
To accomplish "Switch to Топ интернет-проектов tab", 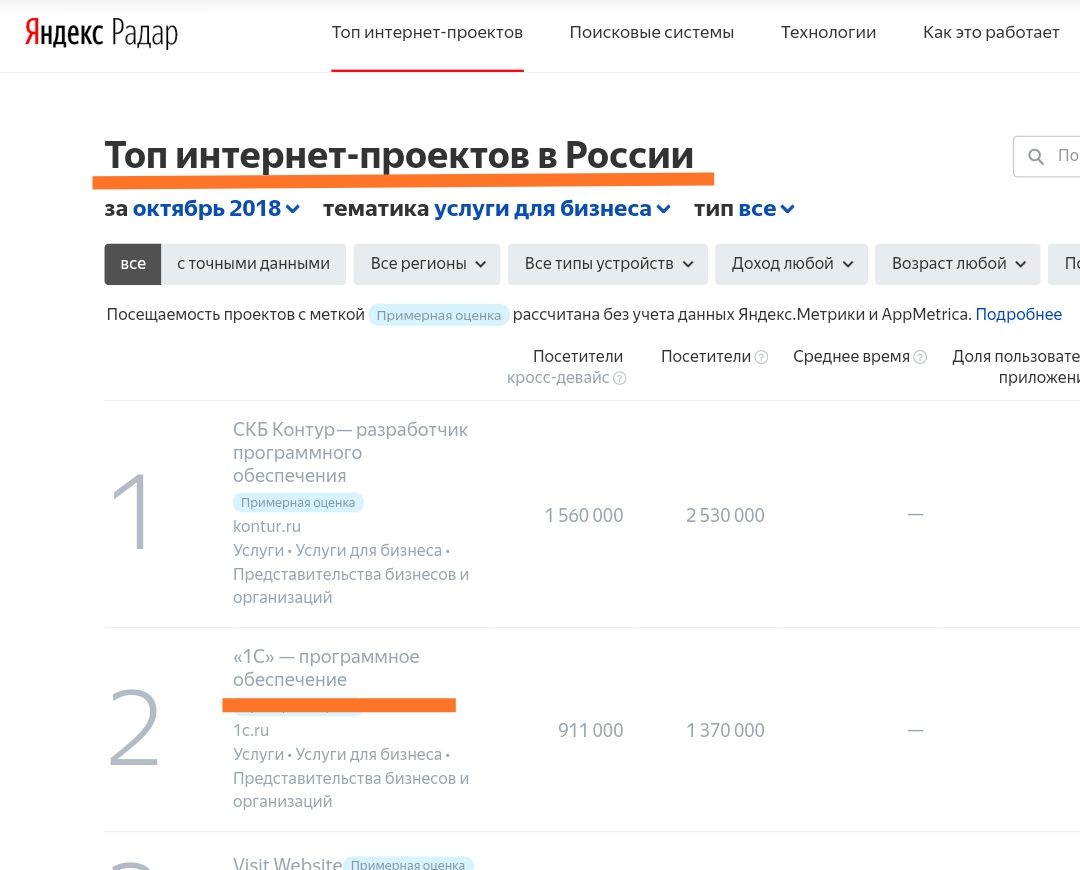I will 427,32.
